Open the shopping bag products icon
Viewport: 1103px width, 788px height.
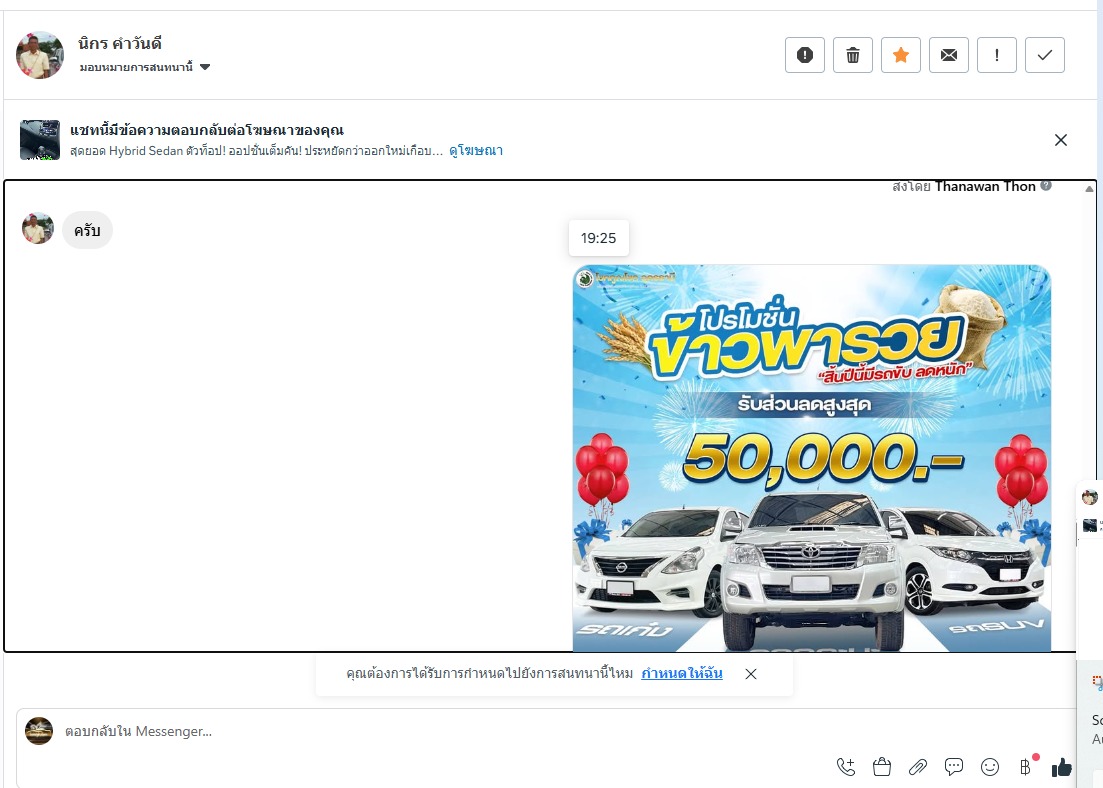point(881,767)
